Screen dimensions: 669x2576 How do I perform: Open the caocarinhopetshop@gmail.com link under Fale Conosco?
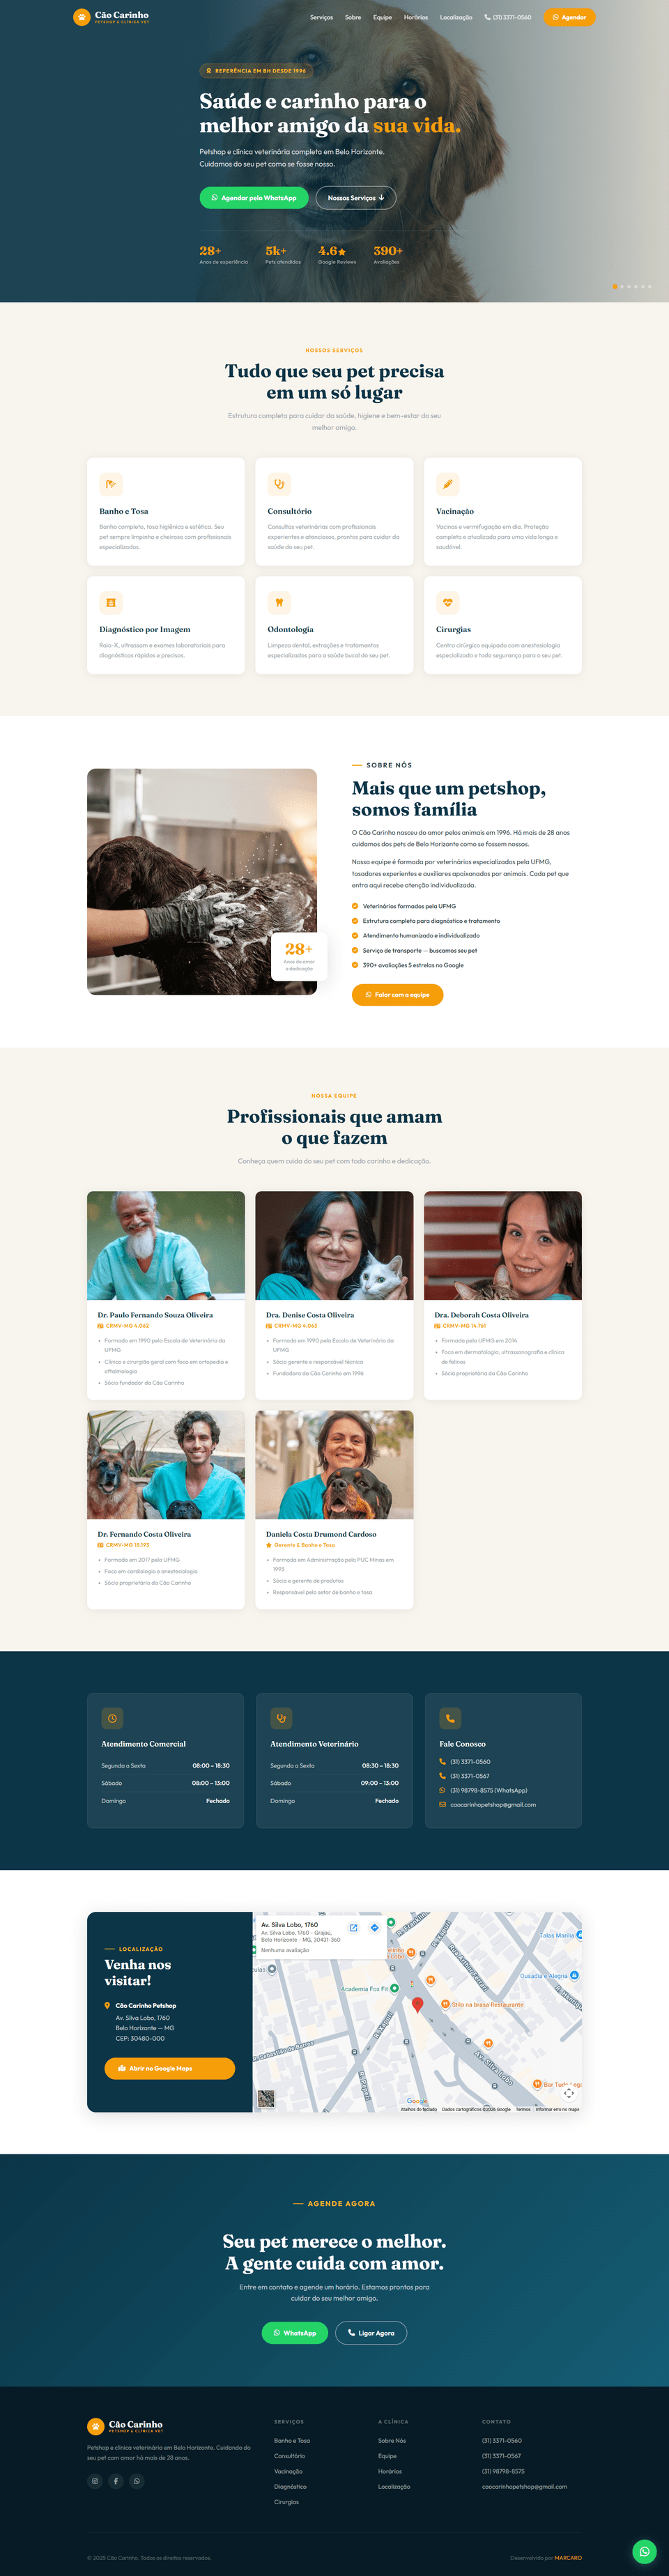(x=493, y=1804)
